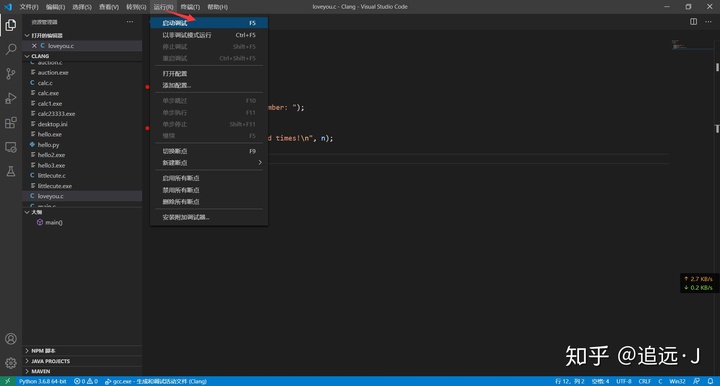Screen dimensions: 720x386
Task: Open the Run and Debug view icon
Action: pyautogui.click(x=11, y=98)
